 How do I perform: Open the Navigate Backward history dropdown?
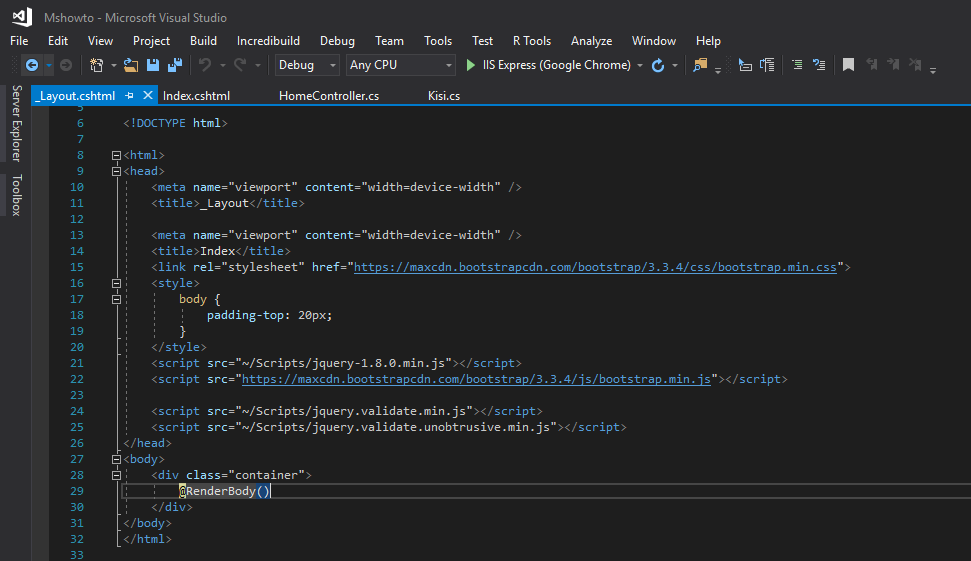click(48, 65)
